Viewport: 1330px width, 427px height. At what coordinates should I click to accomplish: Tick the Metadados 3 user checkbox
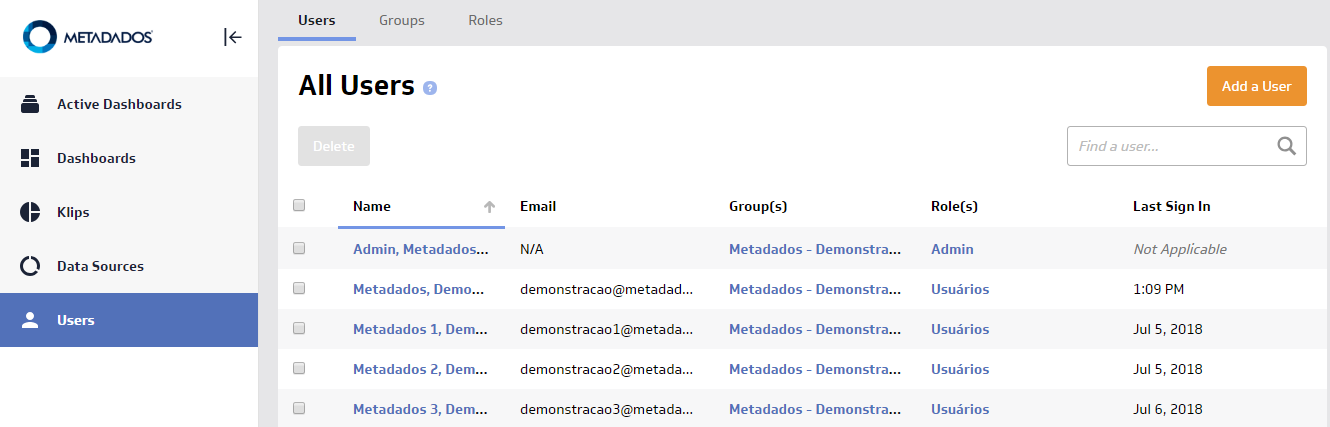coord(299,408)
